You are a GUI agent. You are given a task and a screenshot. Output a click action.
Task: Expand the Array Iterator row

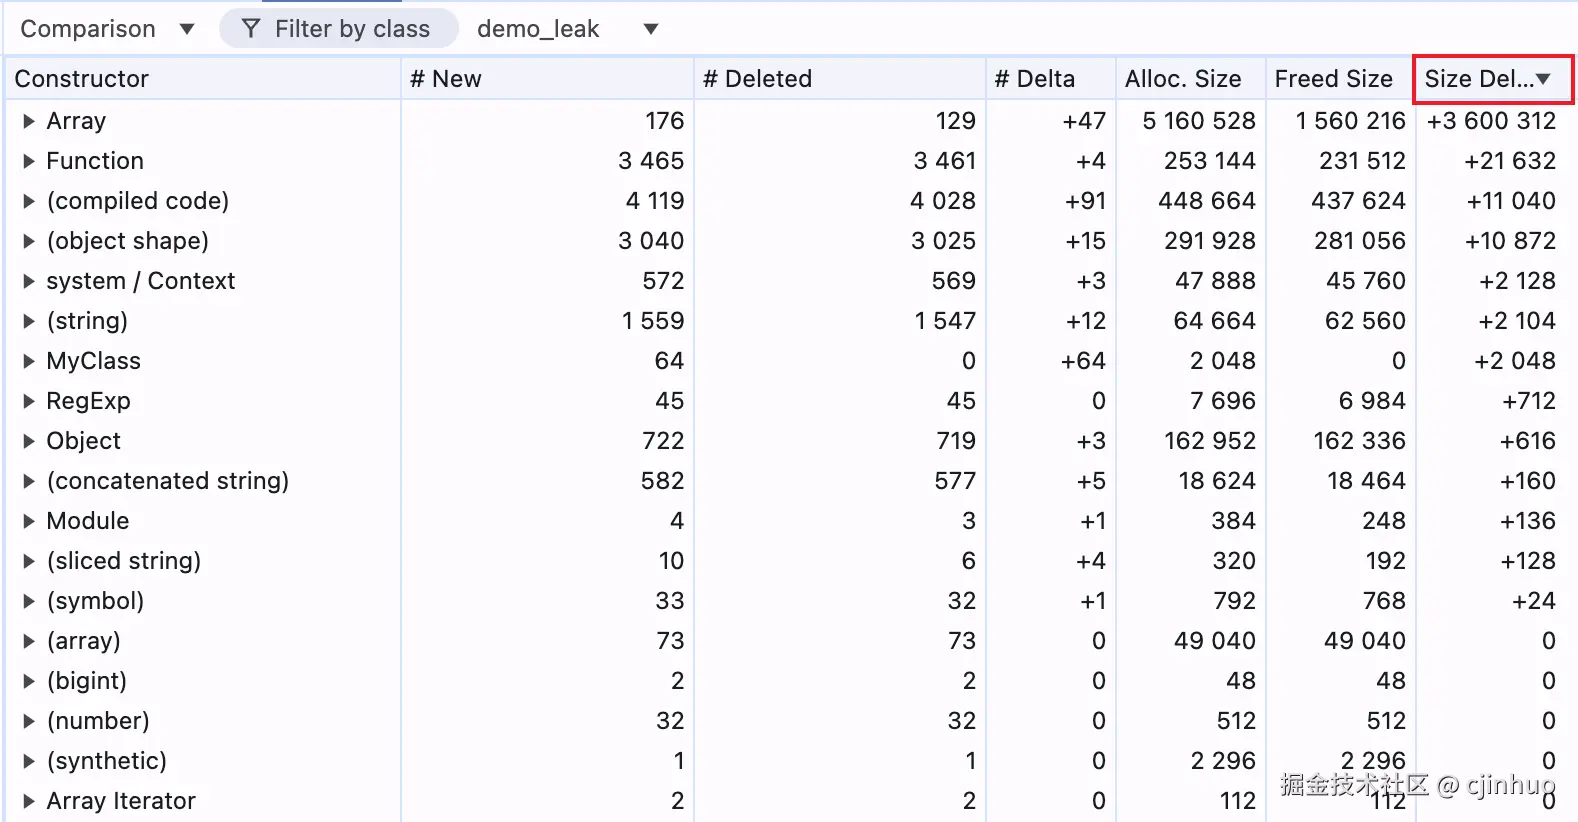28,801
